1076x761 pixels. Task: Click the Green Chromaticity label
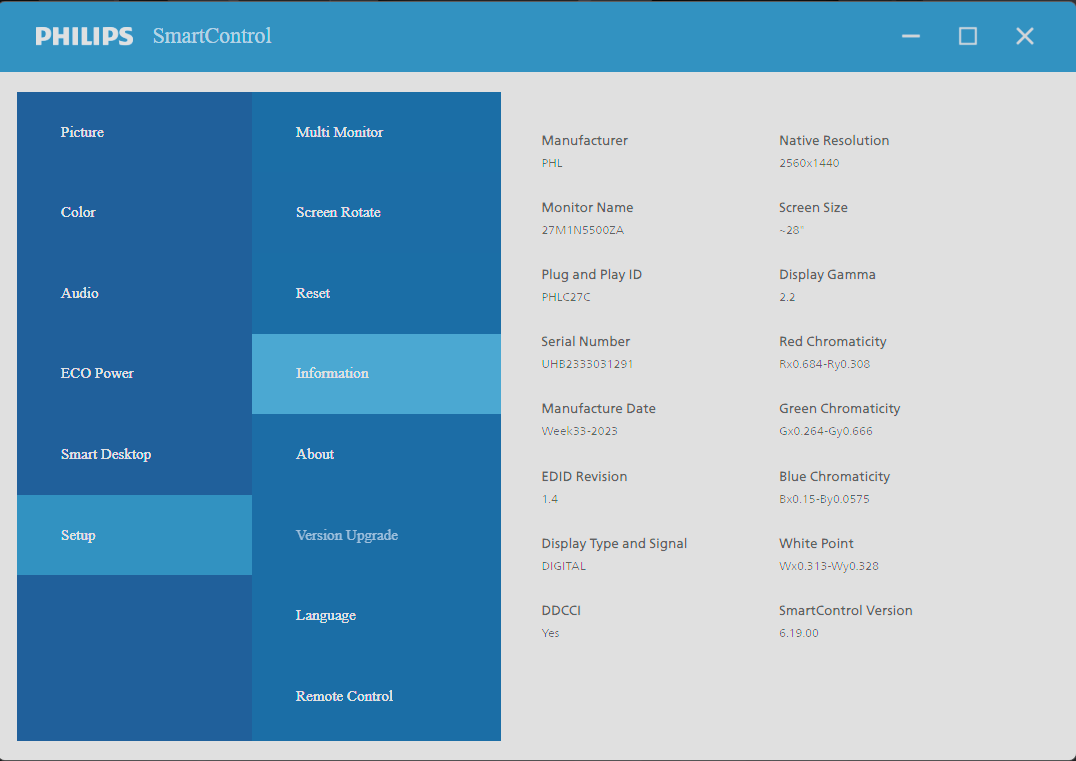[x=839, y=409]
